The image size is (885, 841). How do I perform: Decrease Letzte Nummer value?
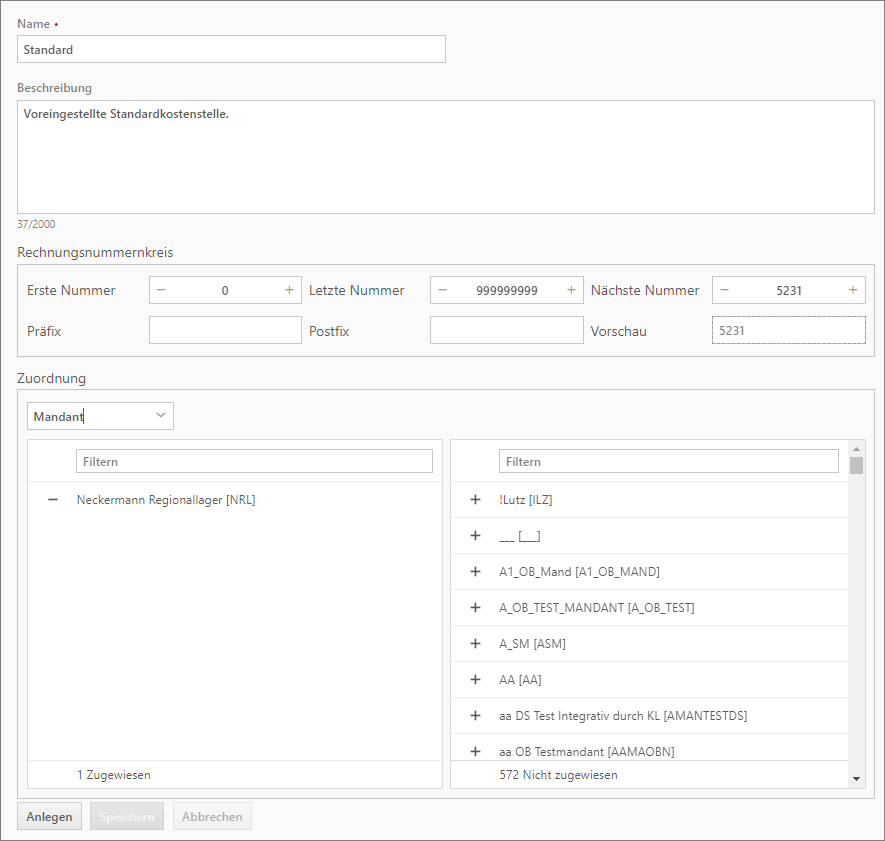[442, 290]
